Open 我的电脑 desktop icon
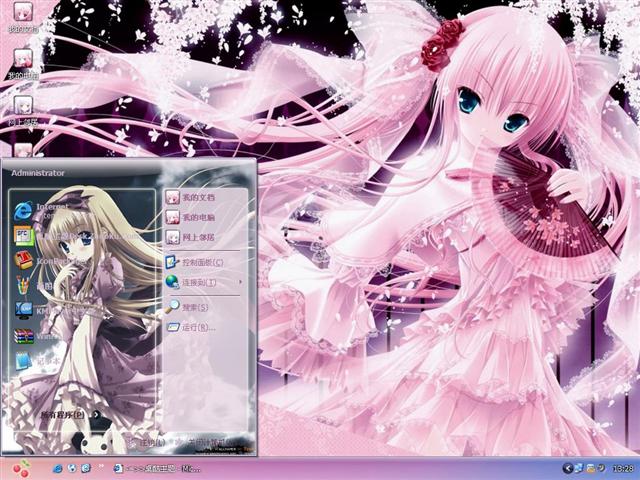Image resolution: width=640 pixels, height=480 pixels. [24, 64]
